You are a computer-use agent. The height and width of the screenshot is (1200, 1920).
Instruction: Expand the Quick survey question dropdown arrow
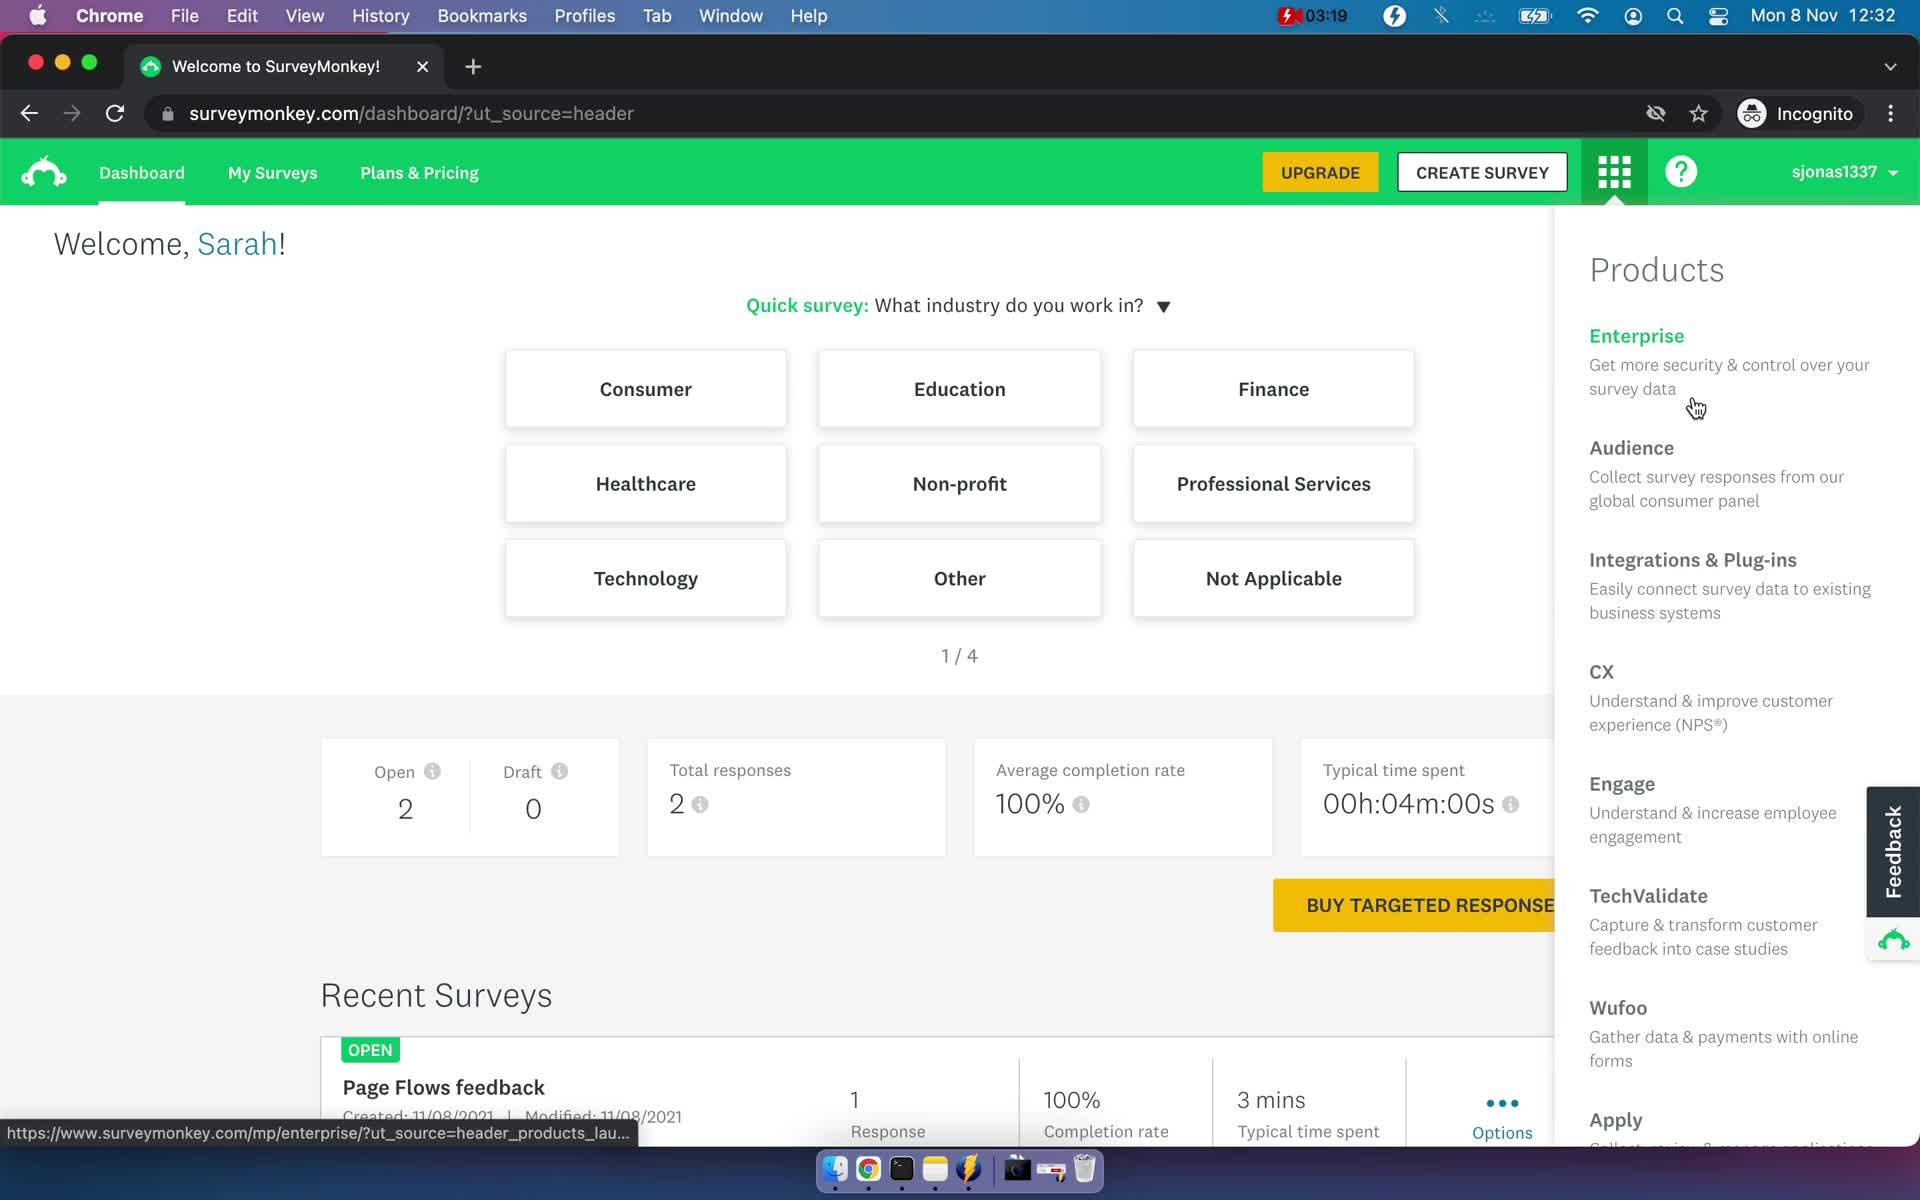1163,307
